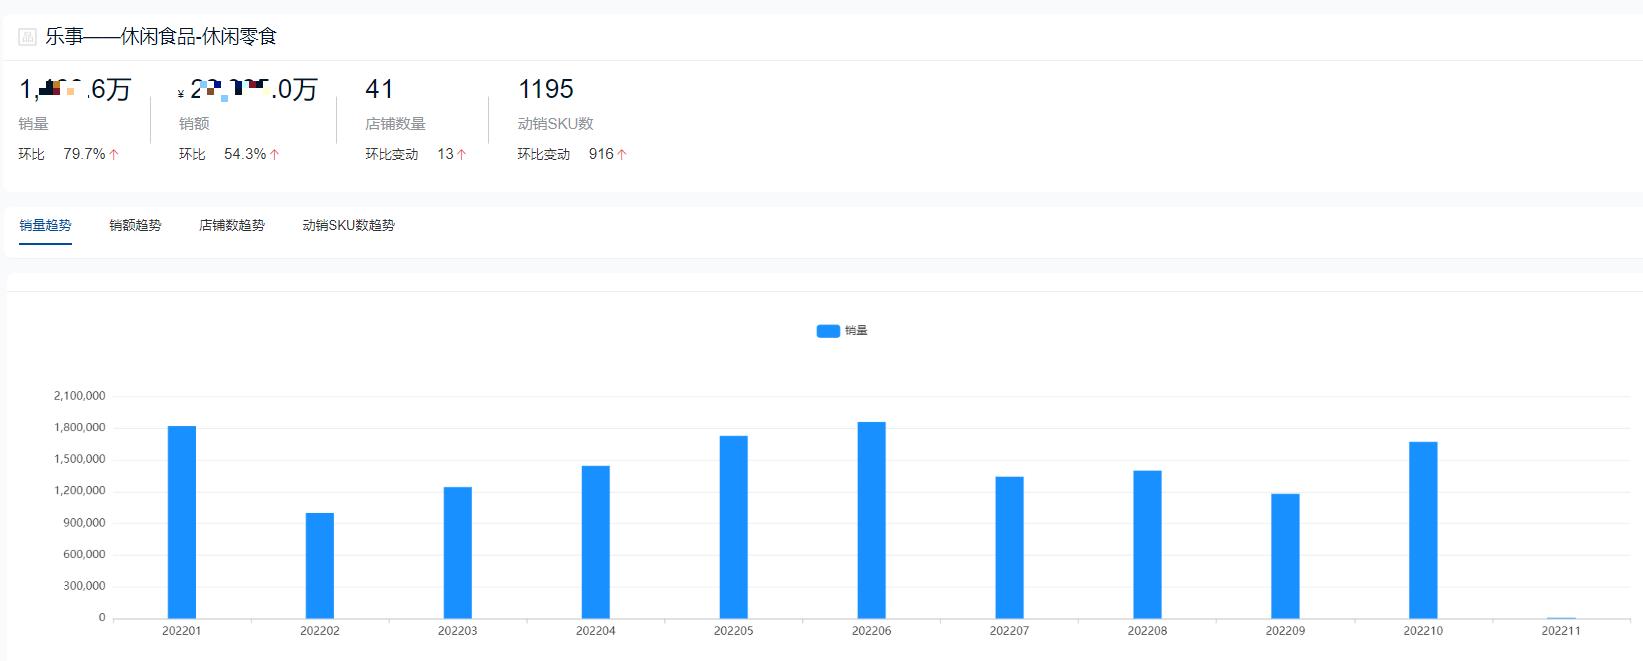Viewport: 1643px width, 661px height.
Task: Click the 202206 highest bar
Action: [871, 520]
